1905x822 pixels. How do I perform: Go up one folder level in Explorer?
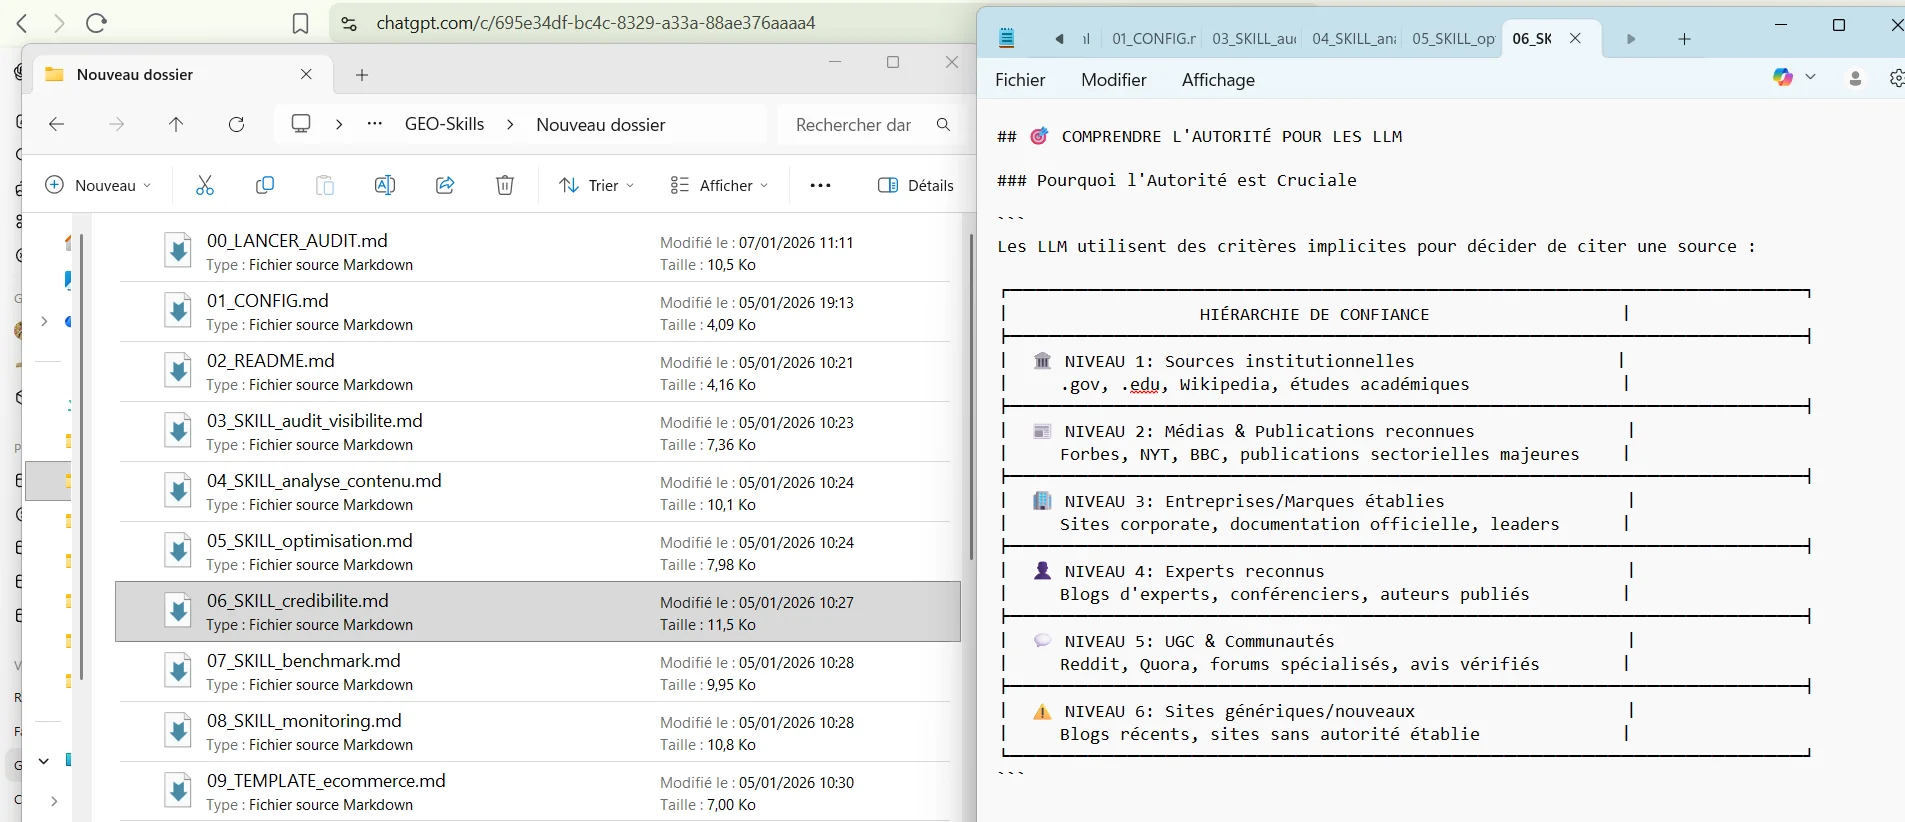(x=176, y=124)
